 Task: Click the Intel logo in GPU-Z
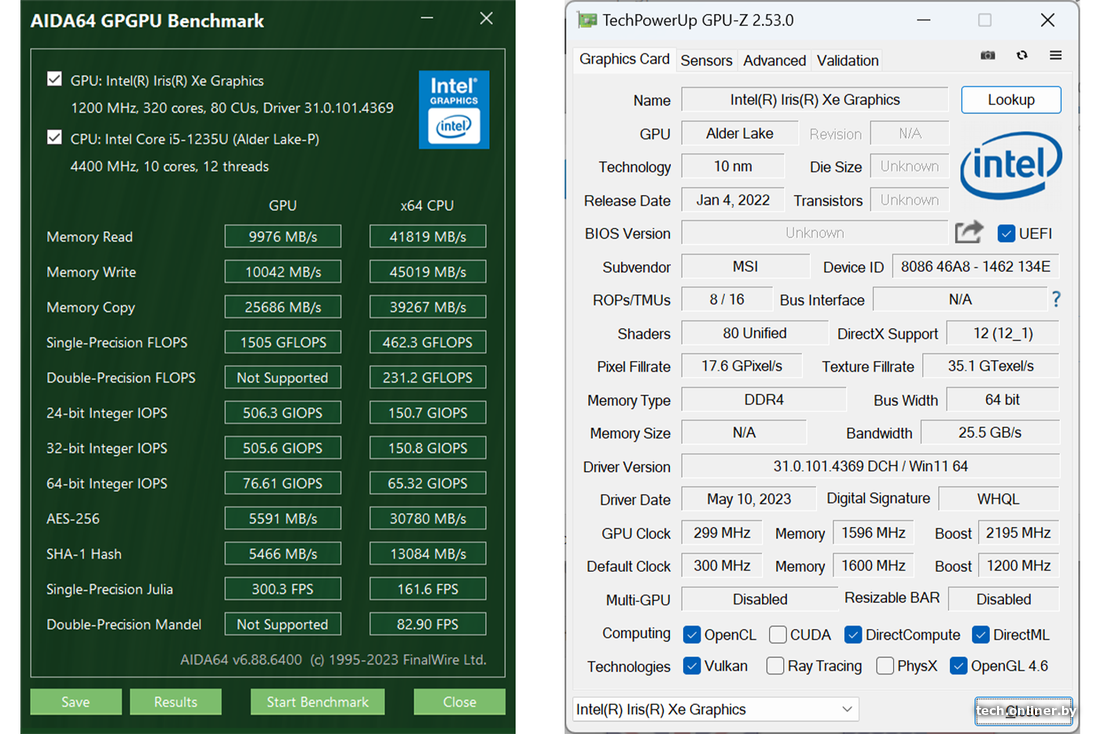coord(1010,167)
